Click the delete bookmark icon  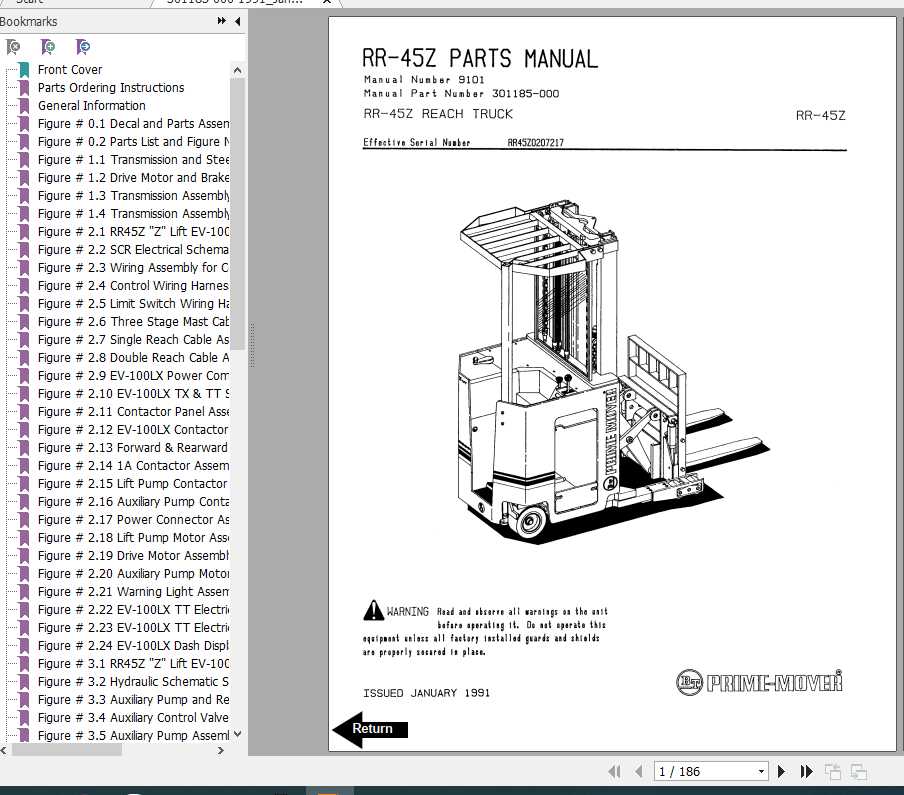point(14,47)
